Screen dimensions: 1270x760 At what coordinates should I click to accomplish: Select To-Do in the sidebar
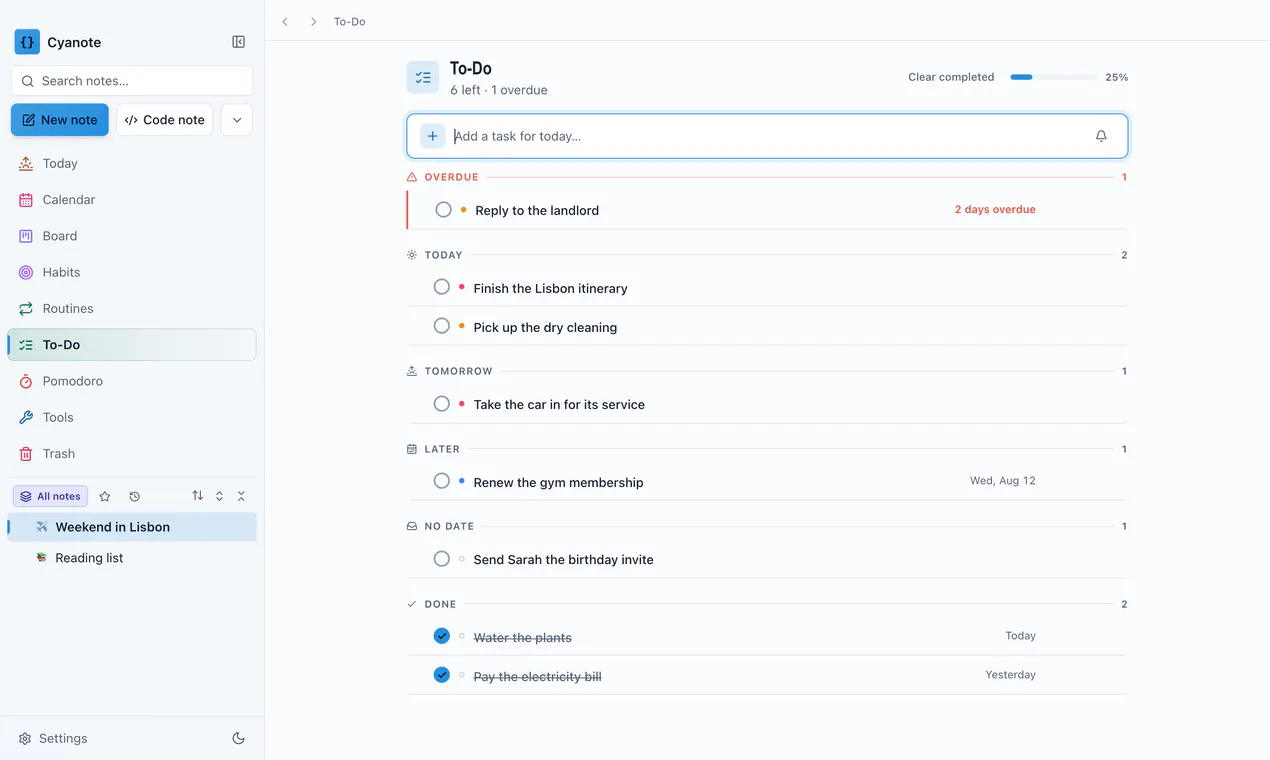(x=132, y=345)
